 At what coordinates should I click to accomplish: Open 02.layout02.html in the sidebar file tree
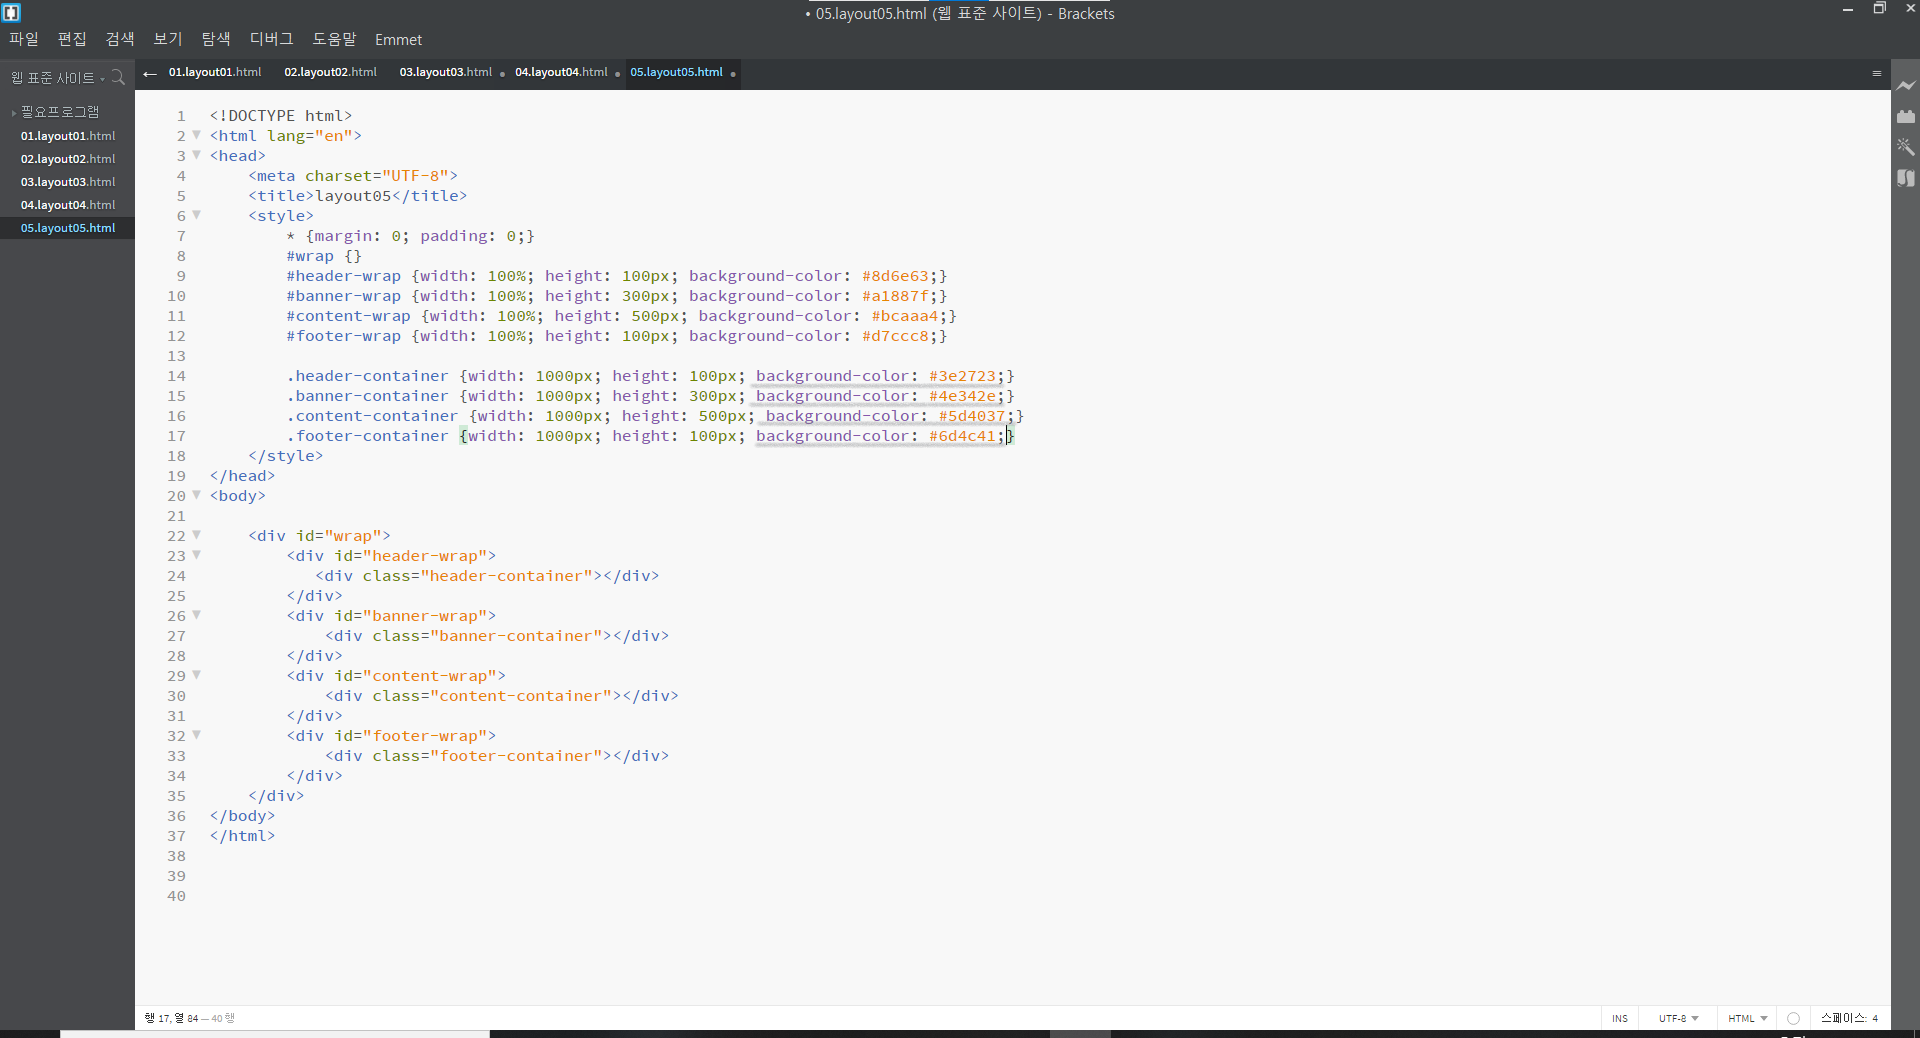[x=67, y=159]
